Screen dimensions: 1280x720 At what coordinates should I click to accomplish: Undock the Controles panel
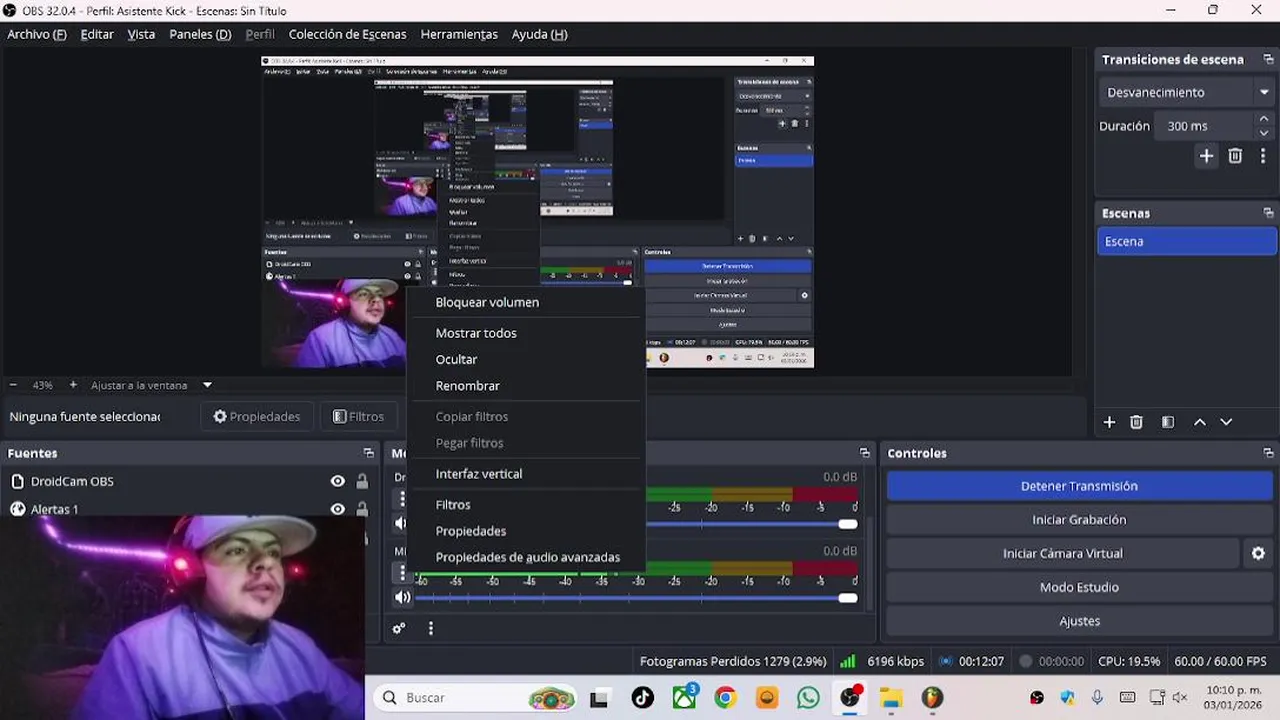1268,453
